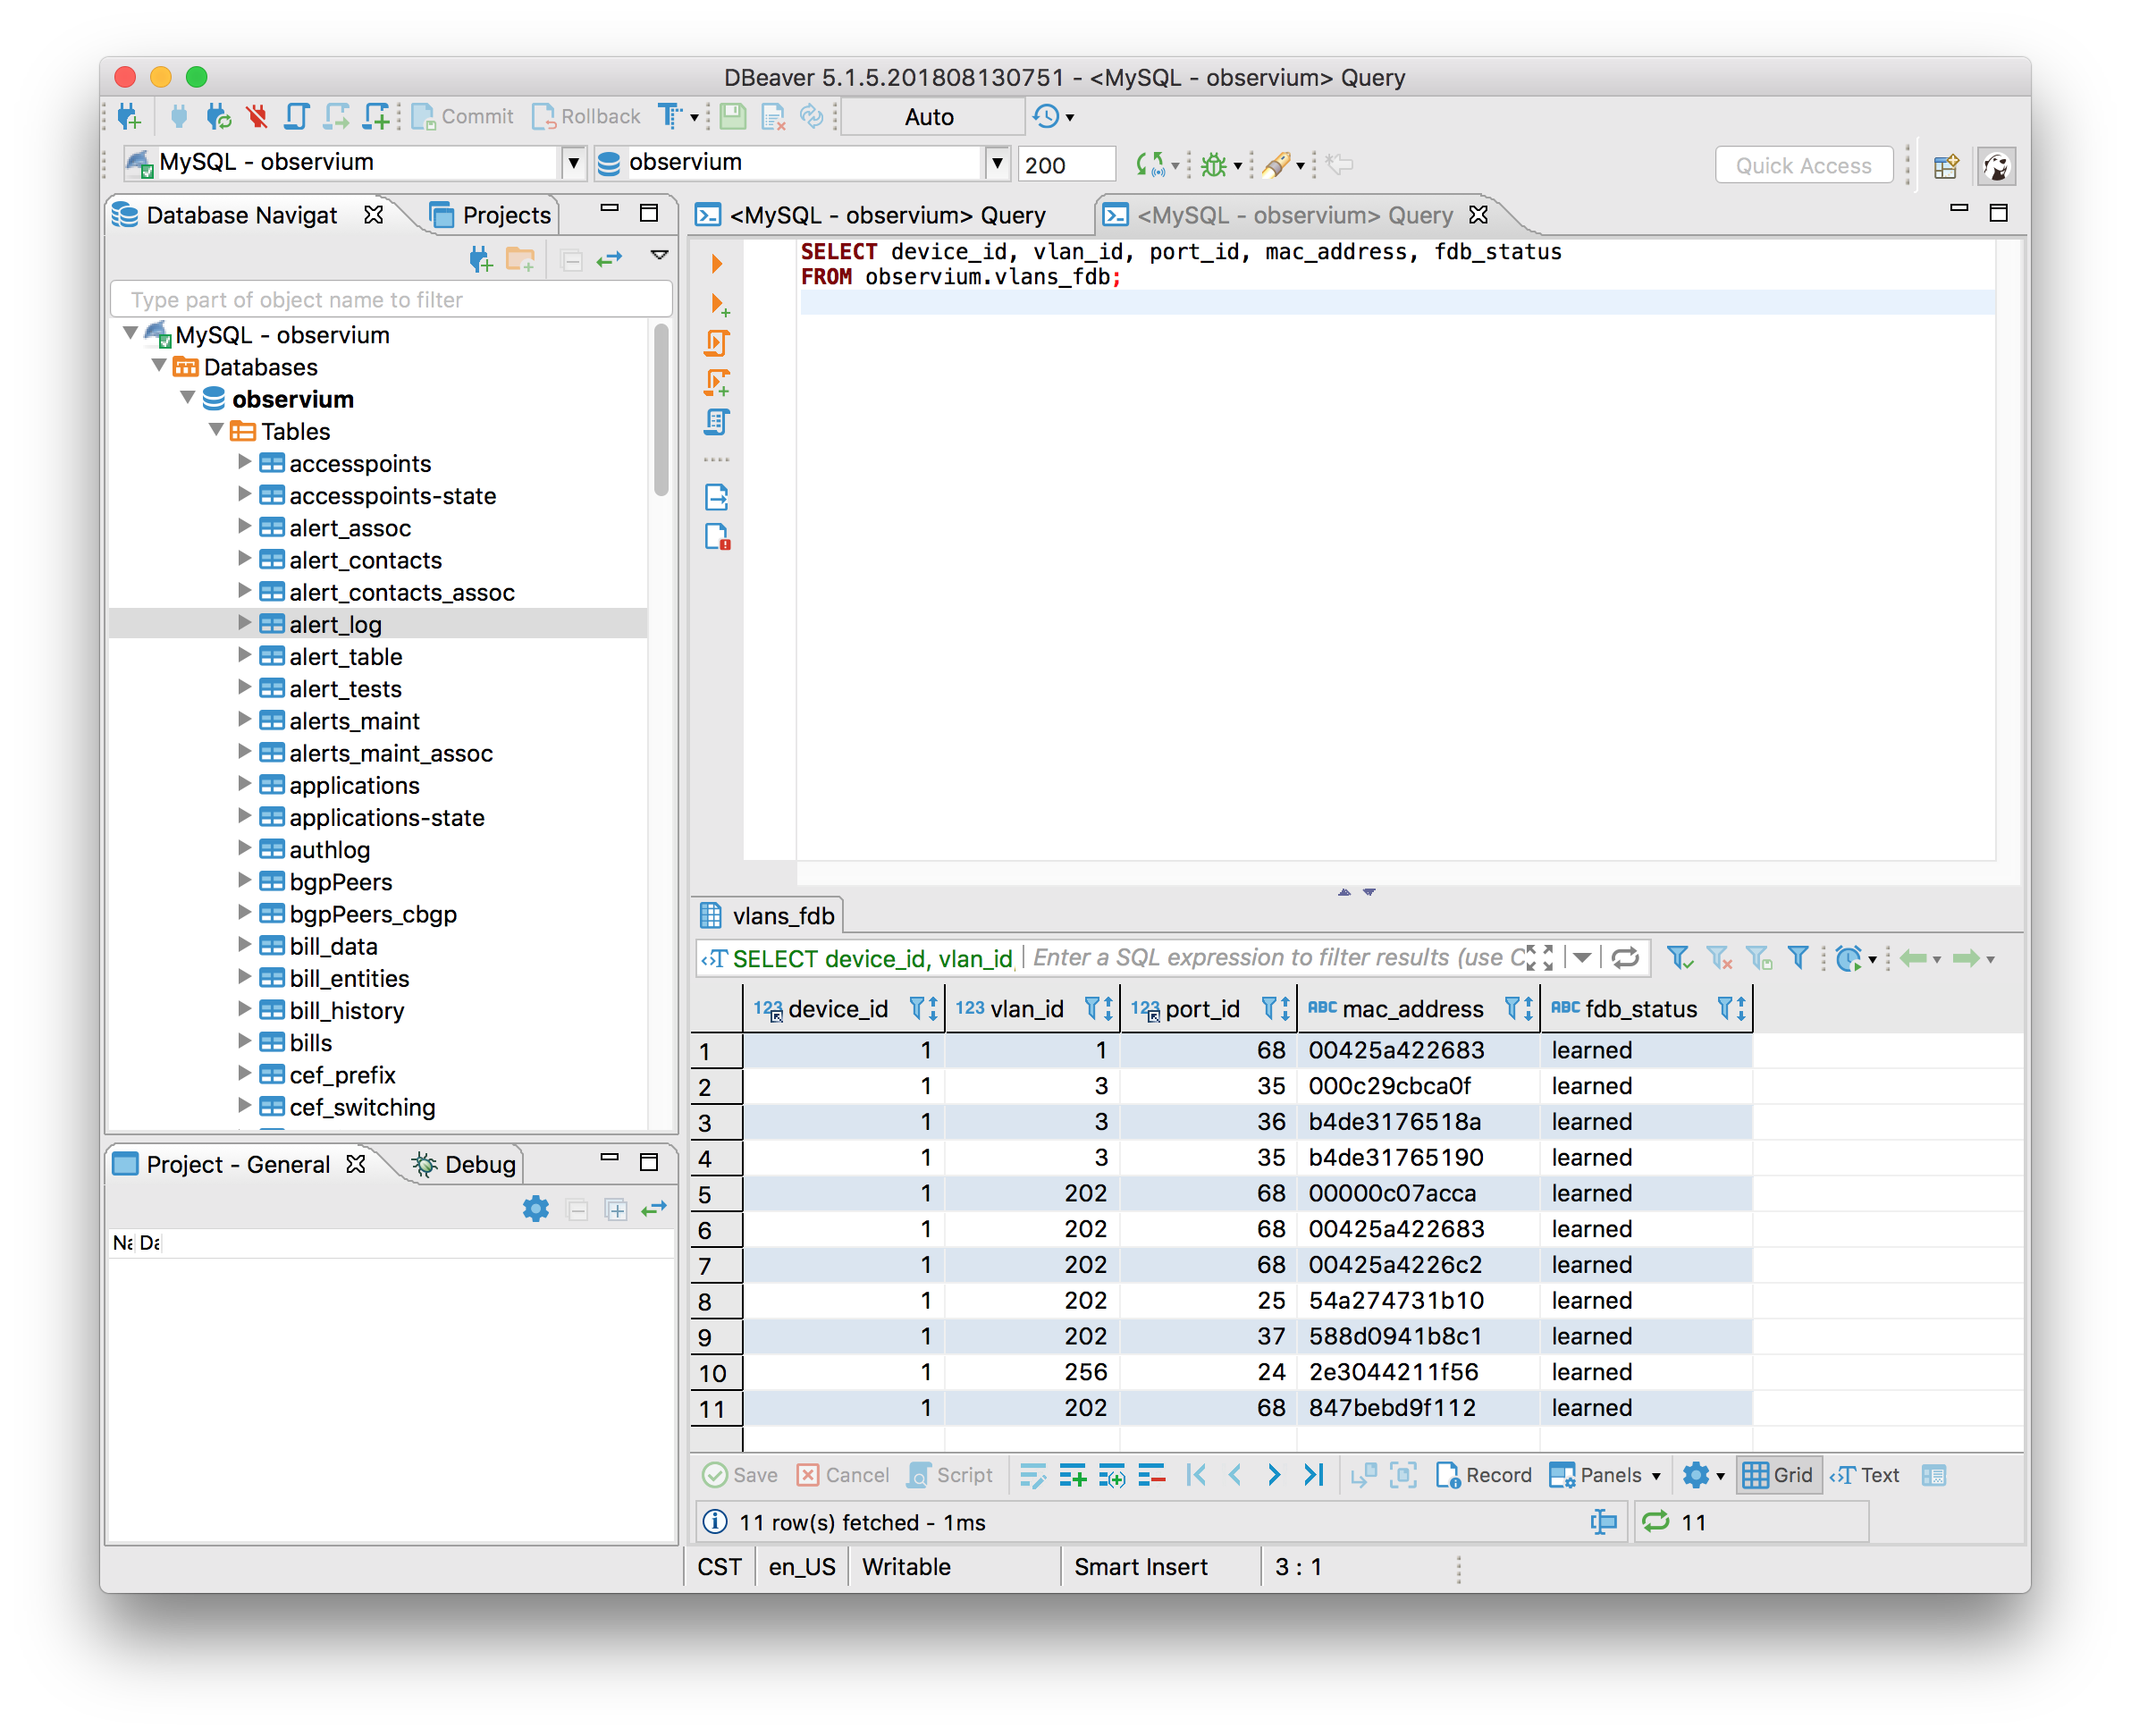
Task: Open Database Navigator view menu triangle
Action: tap(660, 256)
